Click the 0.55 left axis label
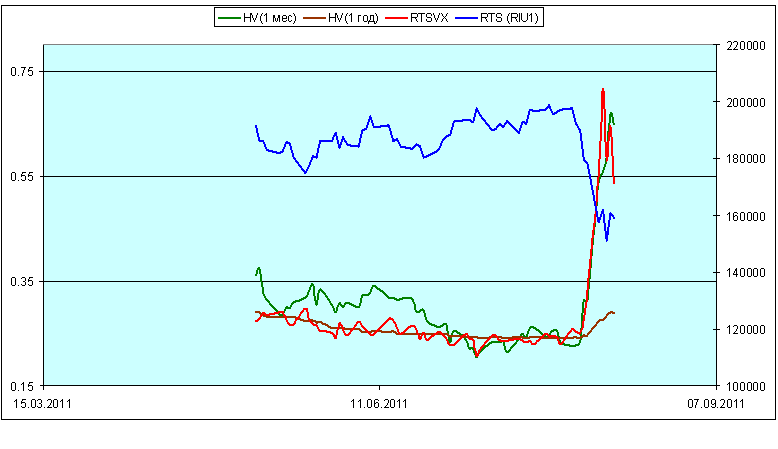This screenshot has width=778, height=449. point(22,177)
